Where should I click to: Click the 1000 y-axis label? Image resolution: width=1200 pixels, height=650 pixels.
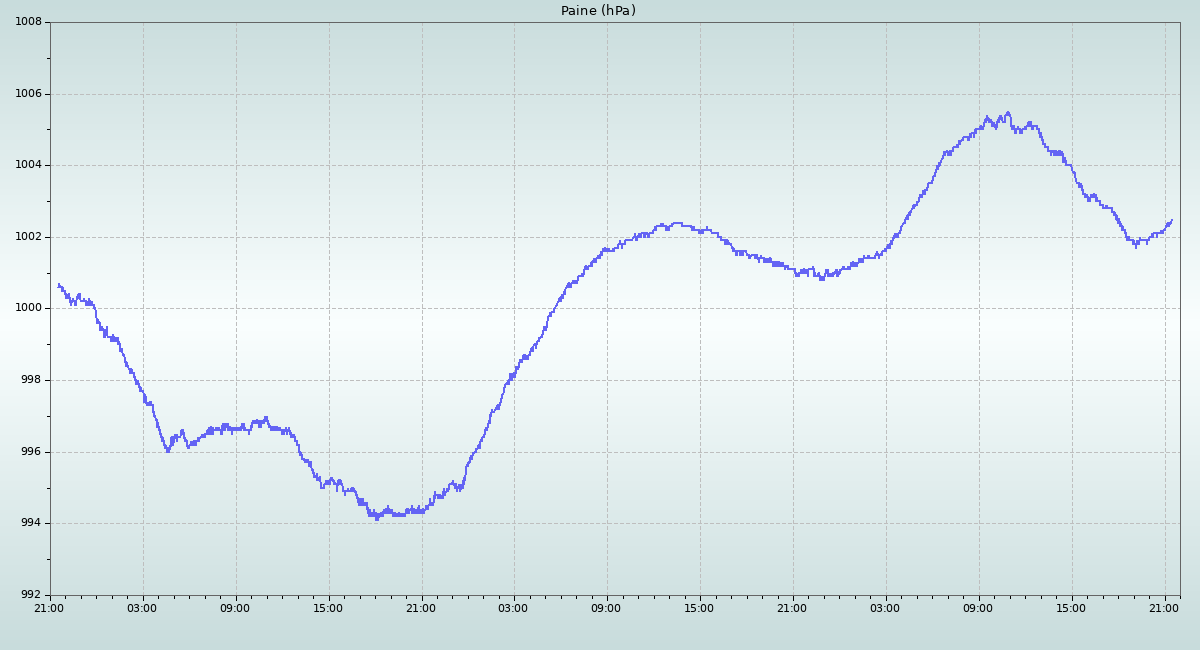[x=28, y=308]
